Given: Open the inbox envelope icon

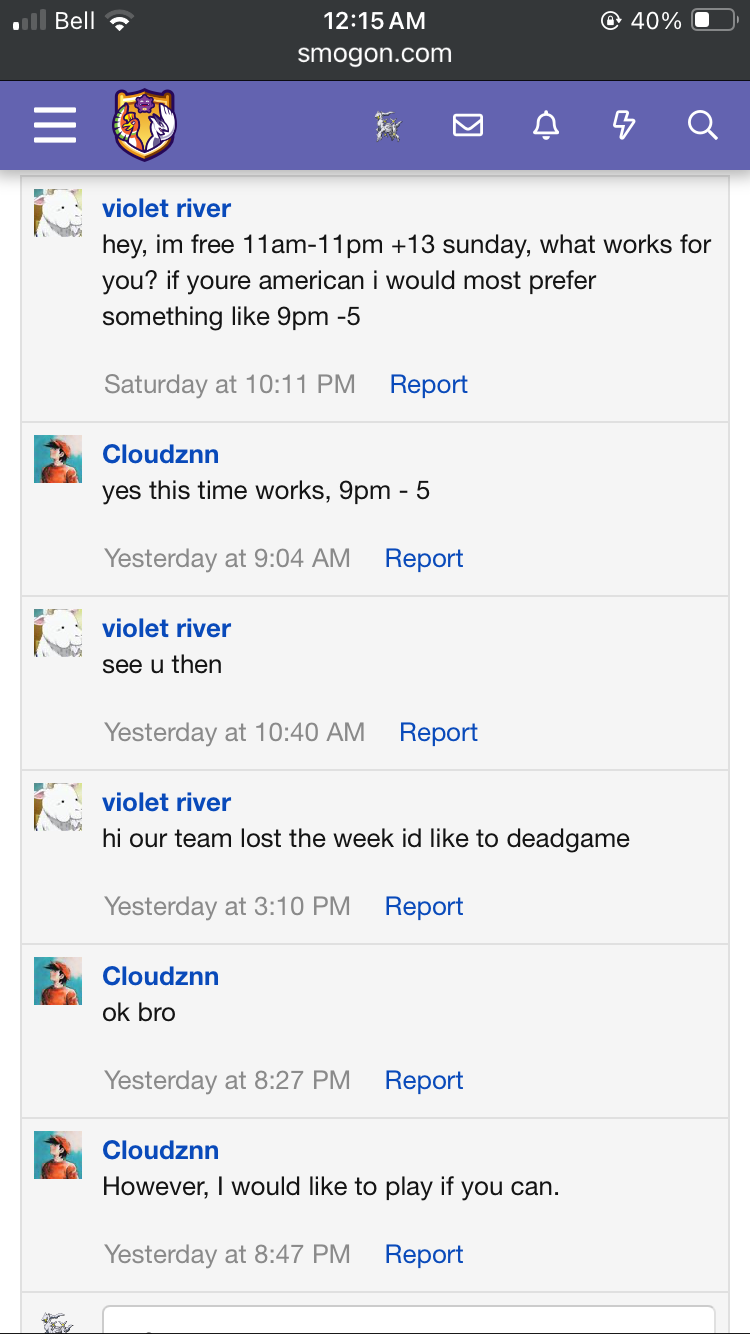Looking at the screenshot, I should point(467,125).
